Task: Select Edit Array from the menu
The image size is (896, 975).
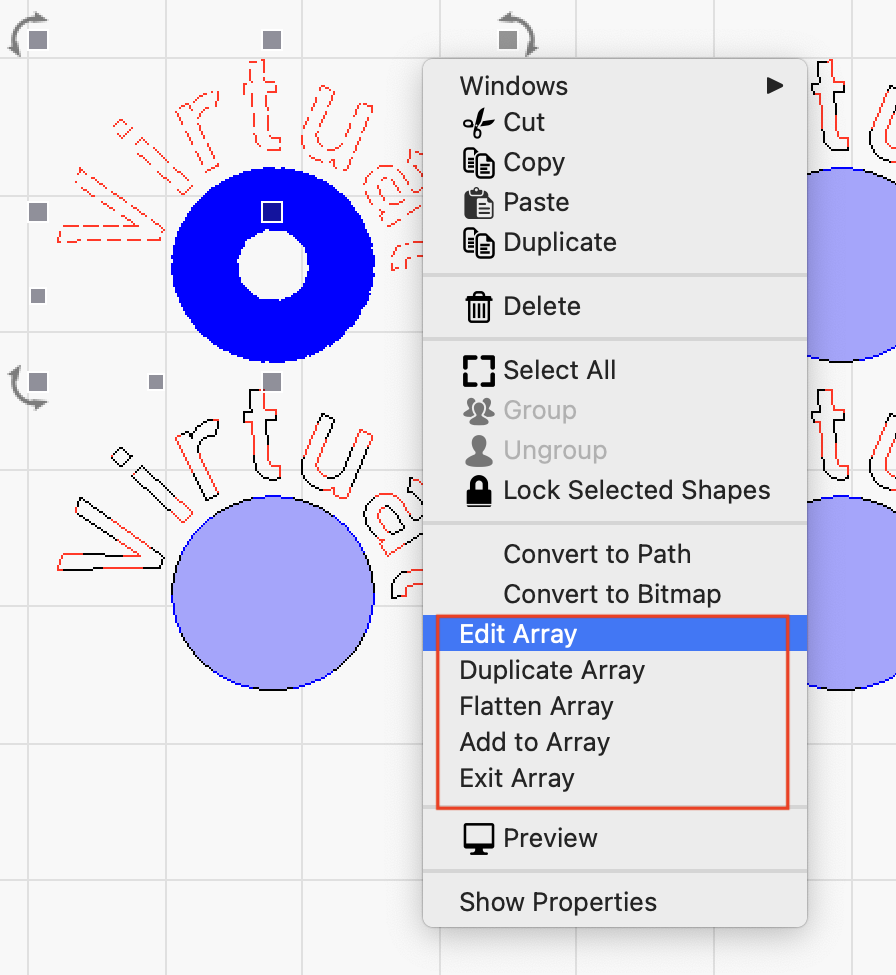Action: [x=518, y=633]
